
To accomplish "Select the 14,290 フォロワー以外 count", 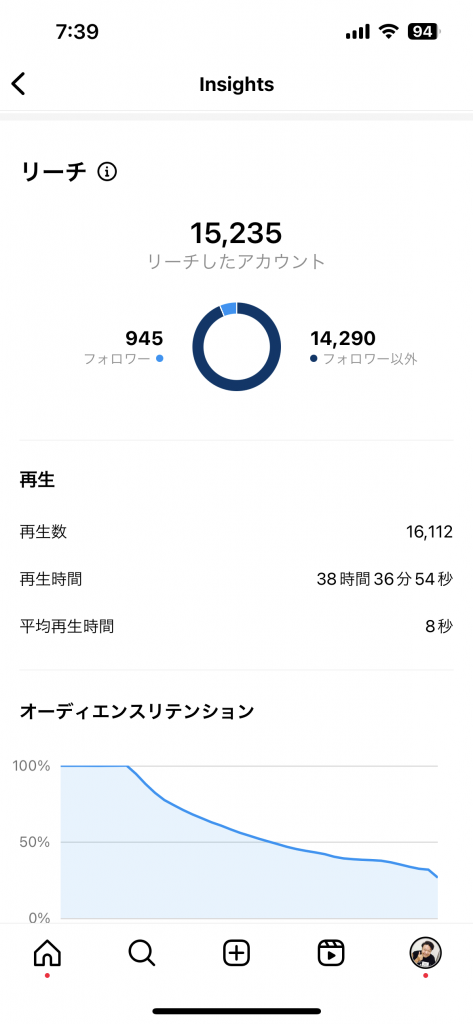I will coord(363,347).
